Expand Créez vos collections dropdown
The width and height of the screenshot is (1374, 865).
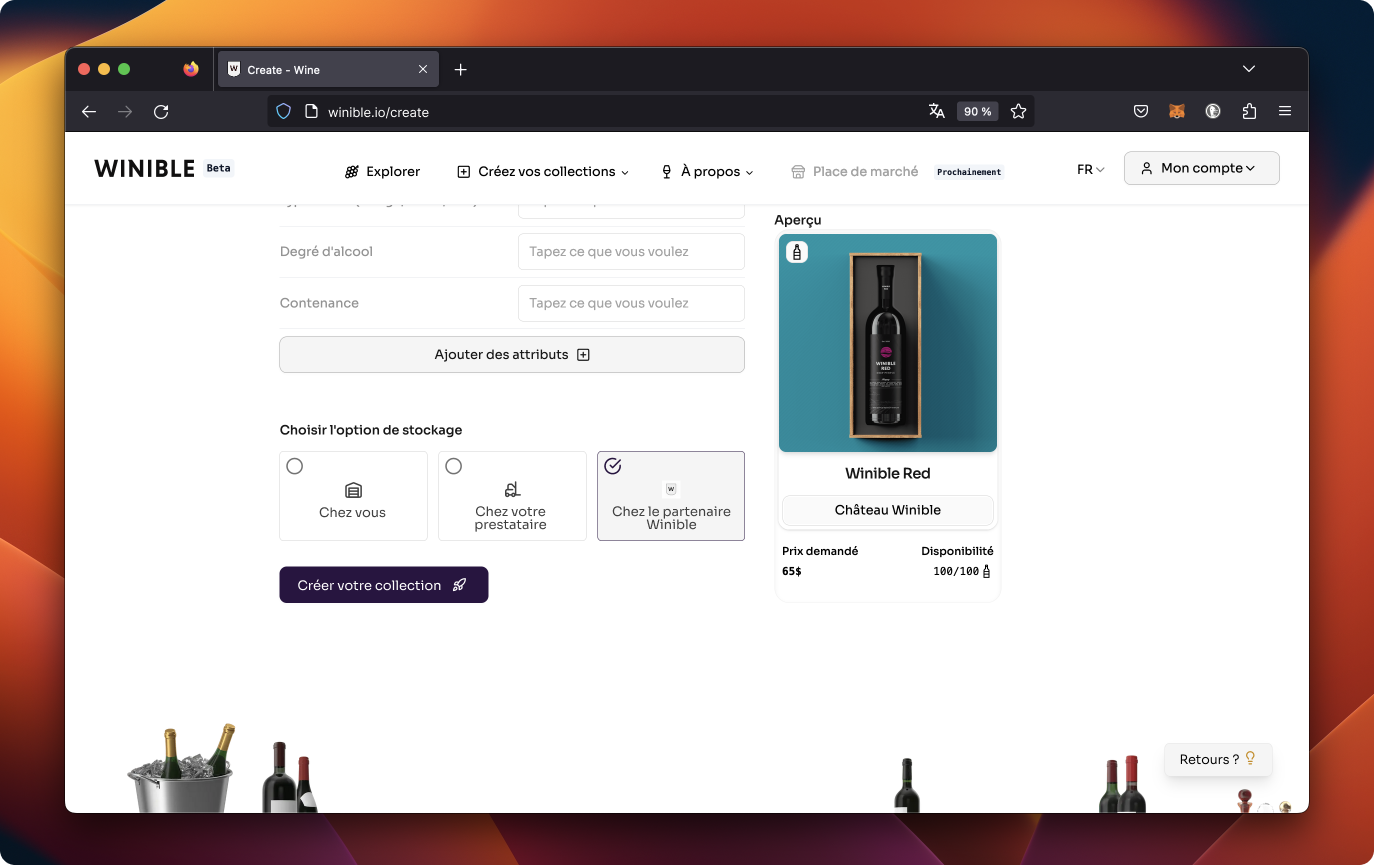(543, 171)
